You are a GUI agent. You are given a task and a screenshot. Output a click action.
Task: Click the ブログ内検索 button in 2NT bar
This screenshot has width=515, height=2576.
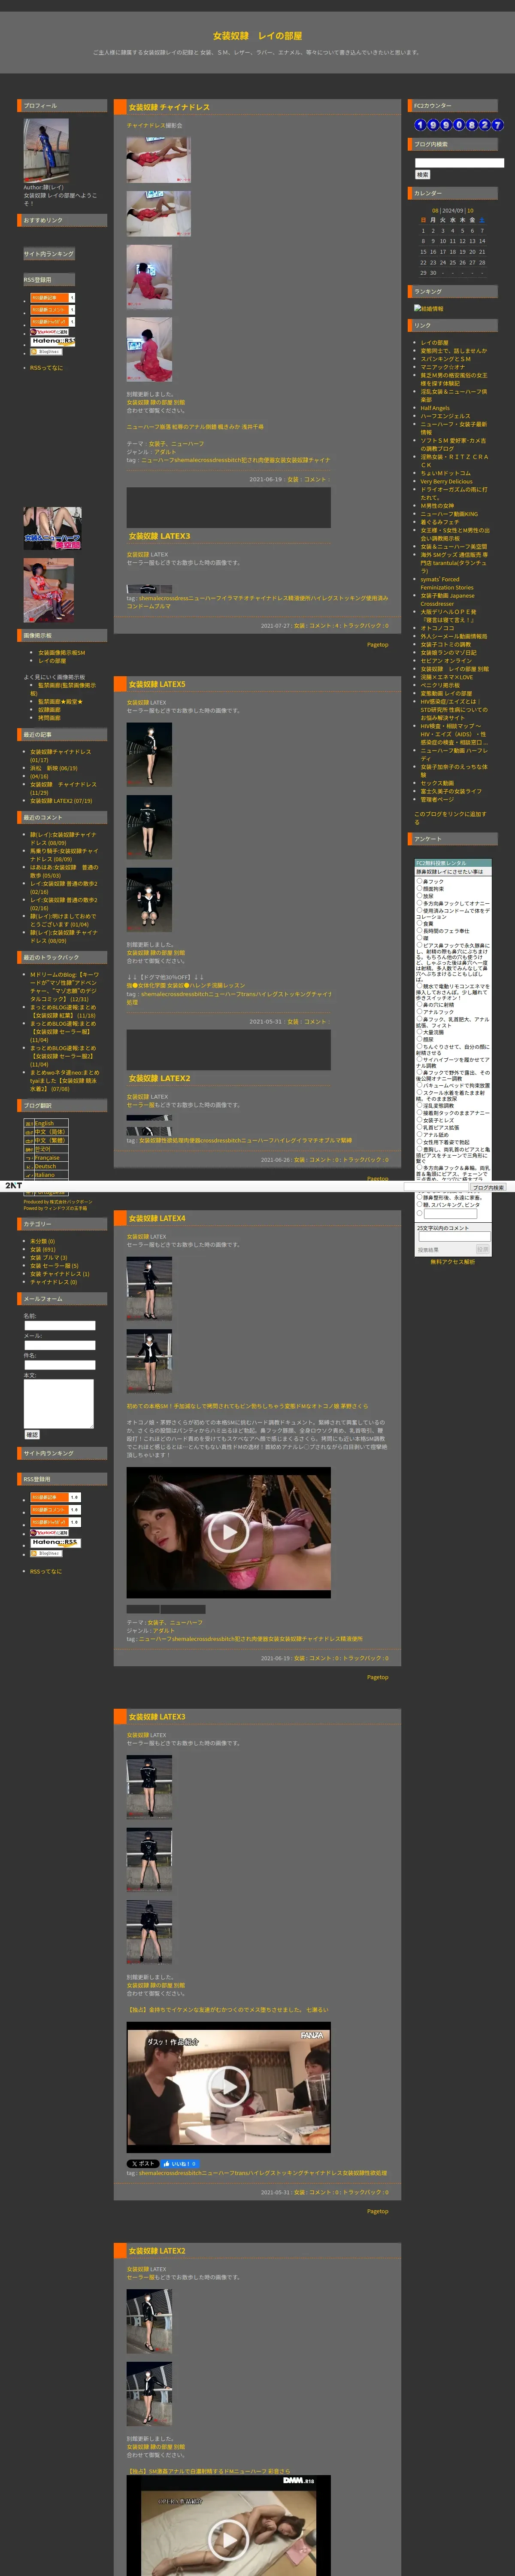(x=489, y=1187)
